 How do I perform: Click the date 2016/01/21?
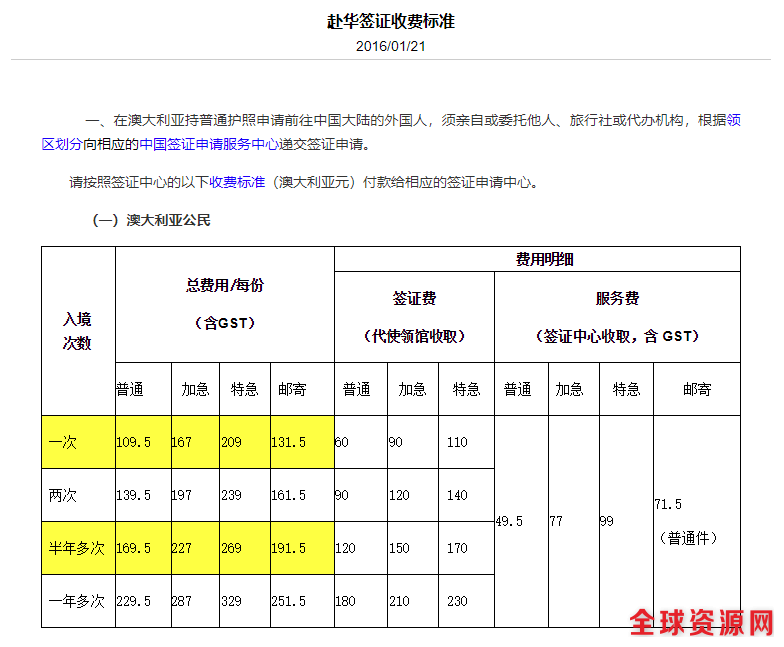[391, 46]
